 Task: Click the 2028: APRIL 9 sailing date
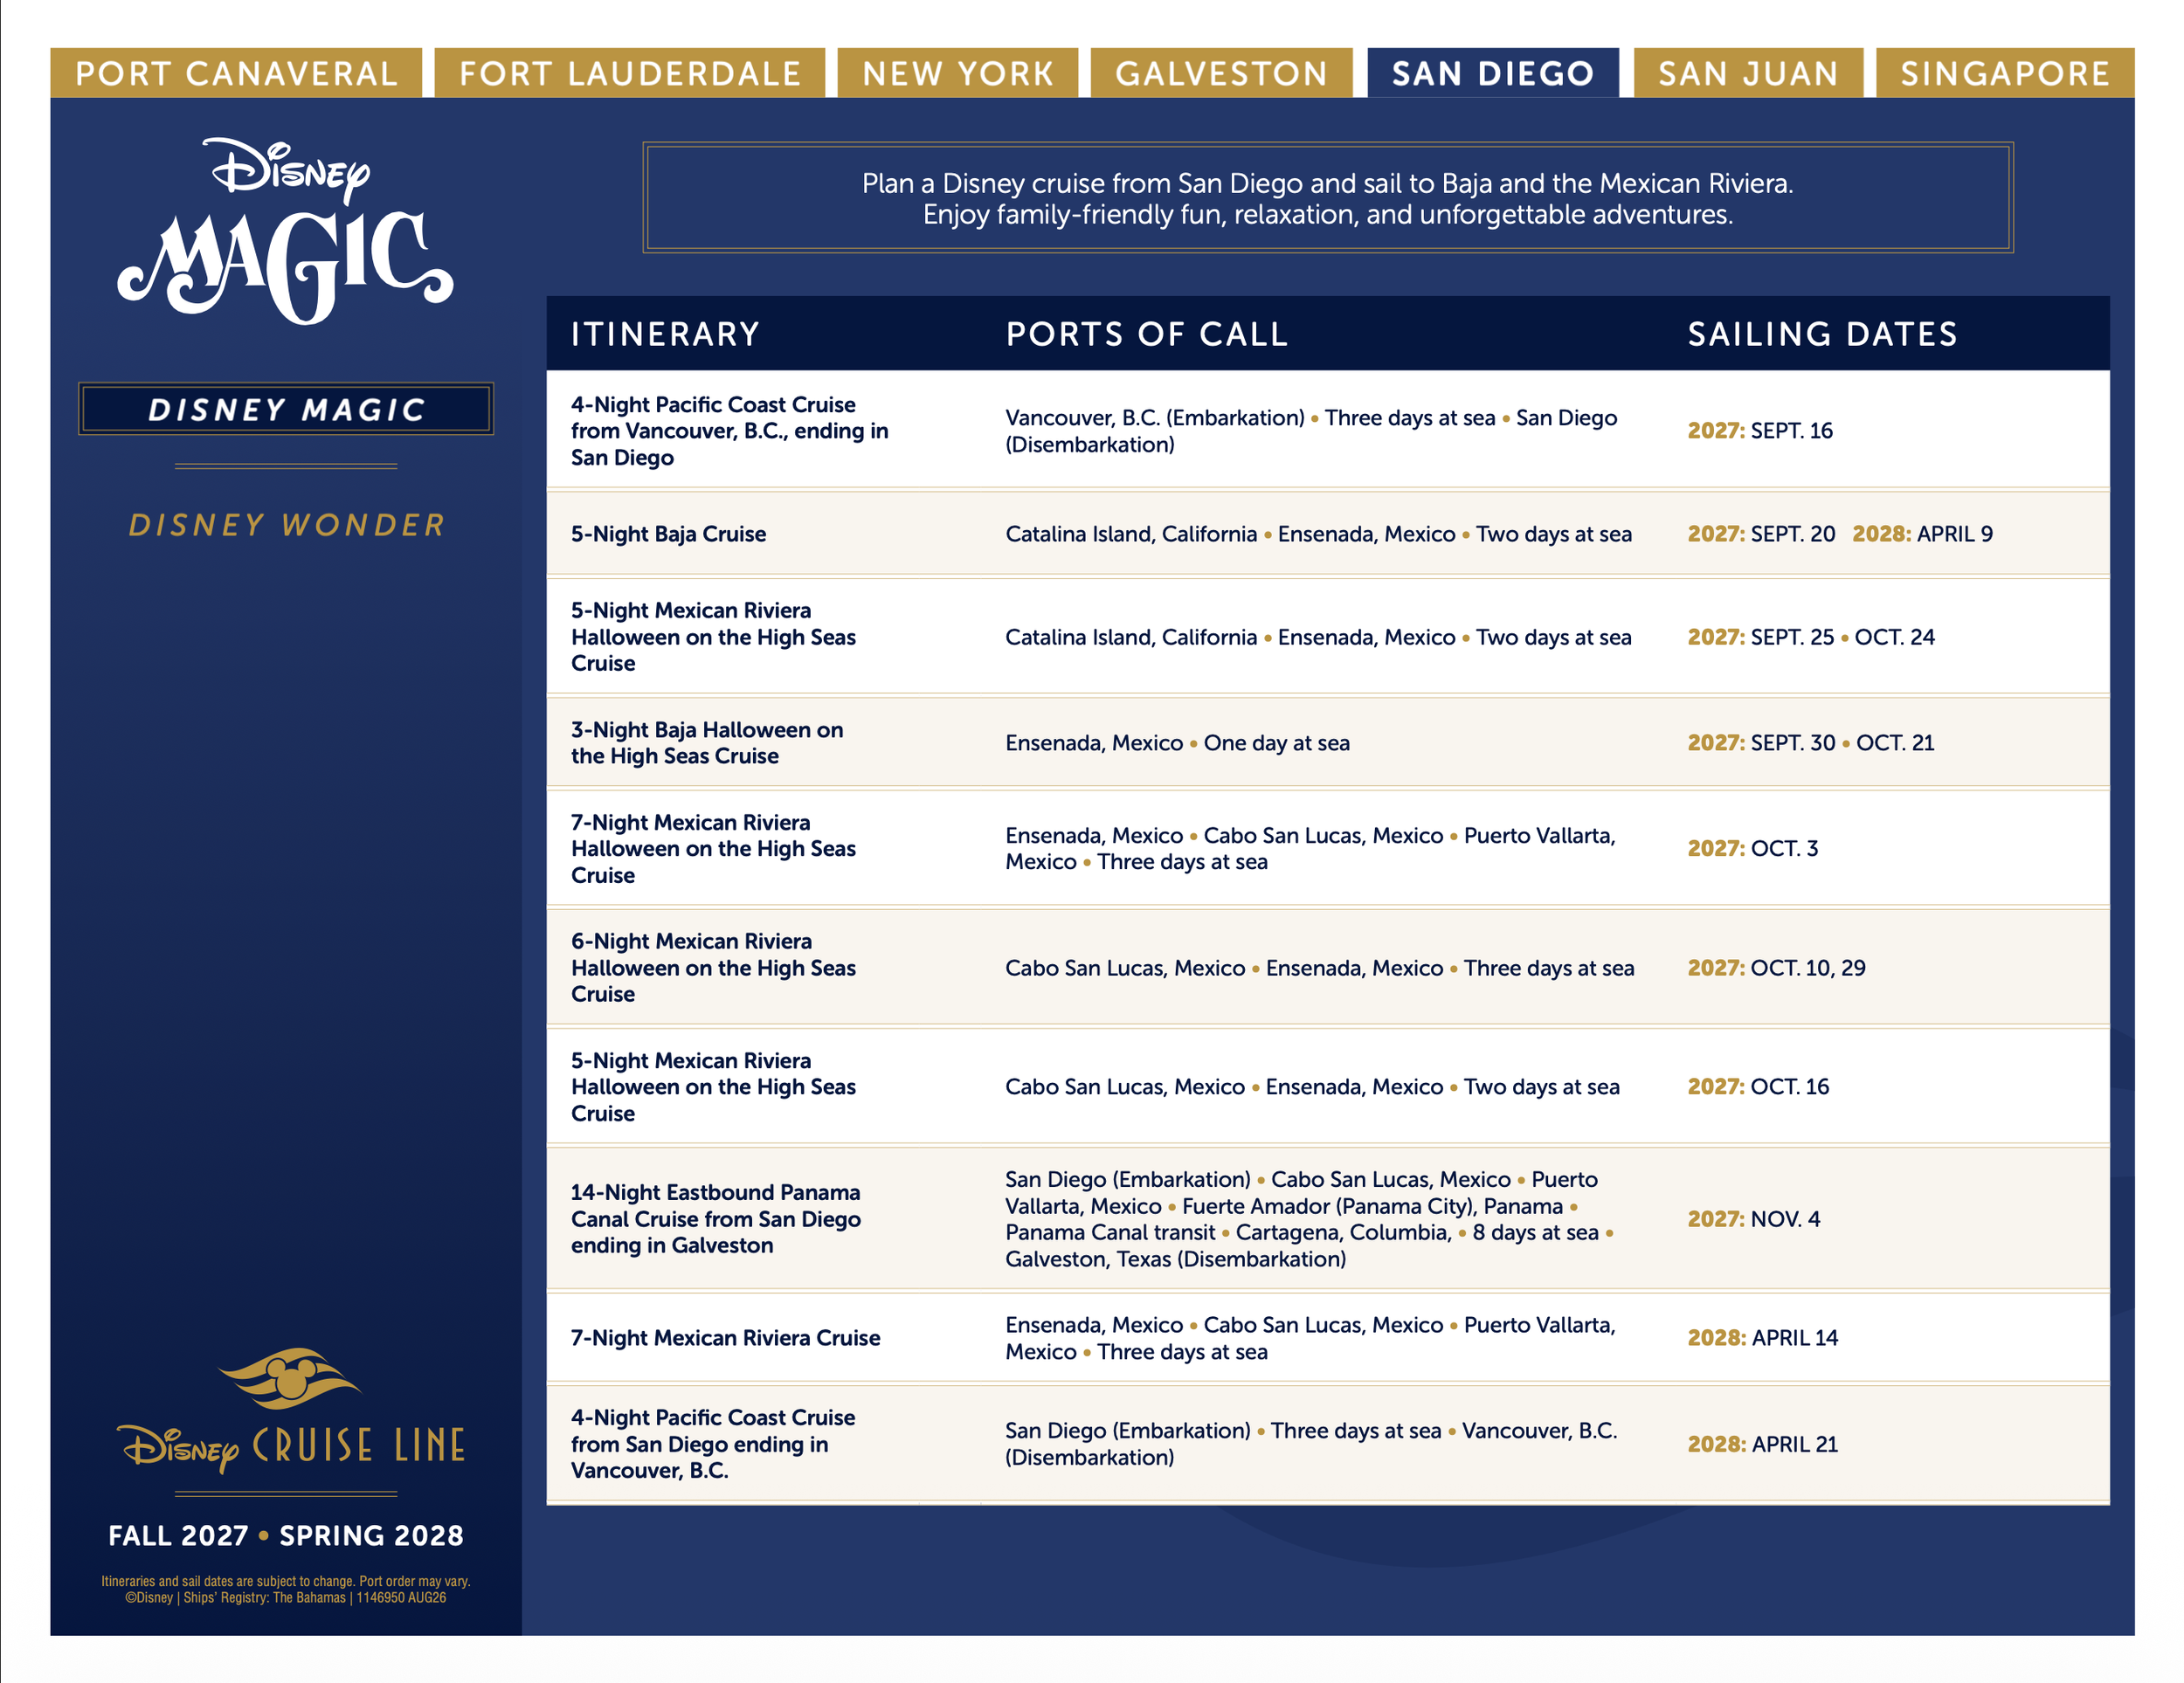coord(1922,534)
